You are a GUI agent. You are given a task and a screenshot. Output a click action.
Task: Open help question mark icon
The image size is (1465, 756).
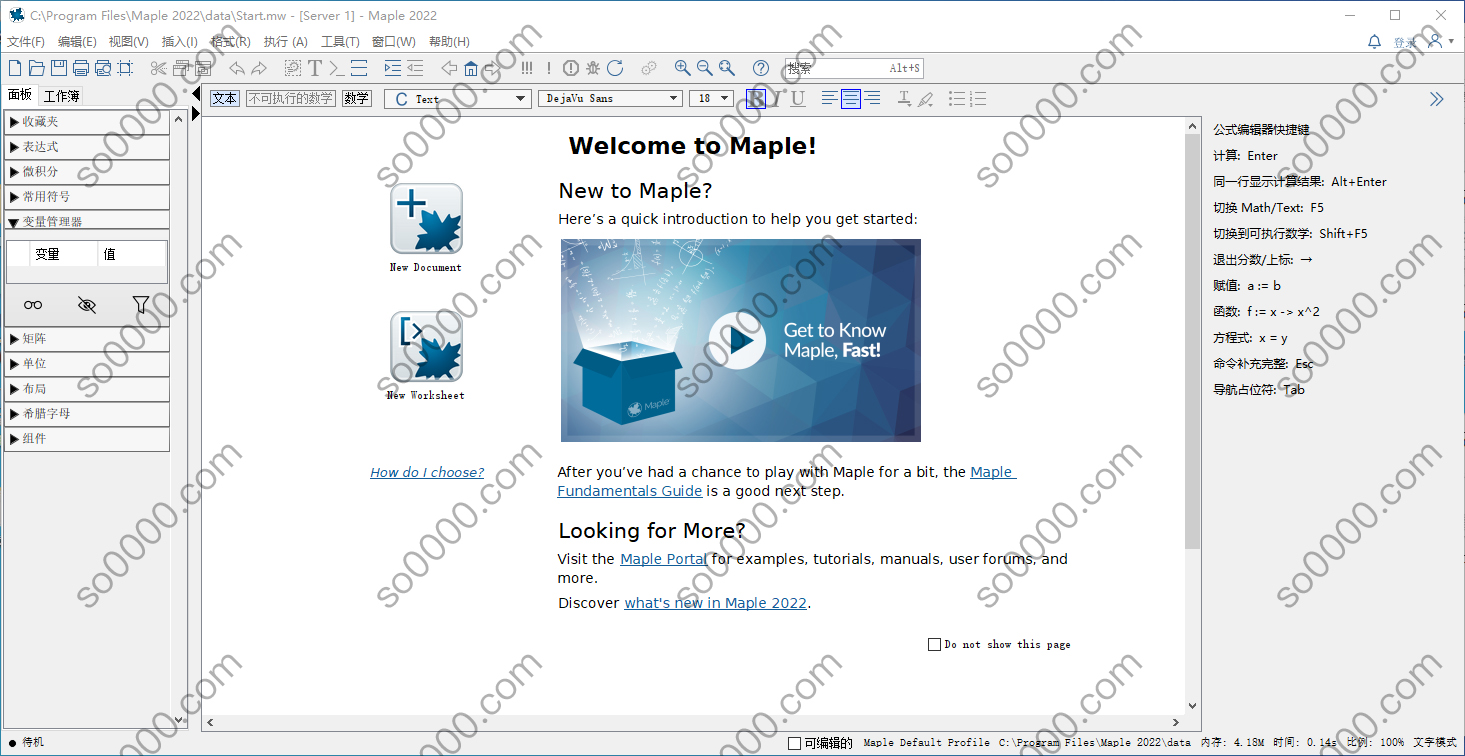pyautogui.click(x=761, y=68)
